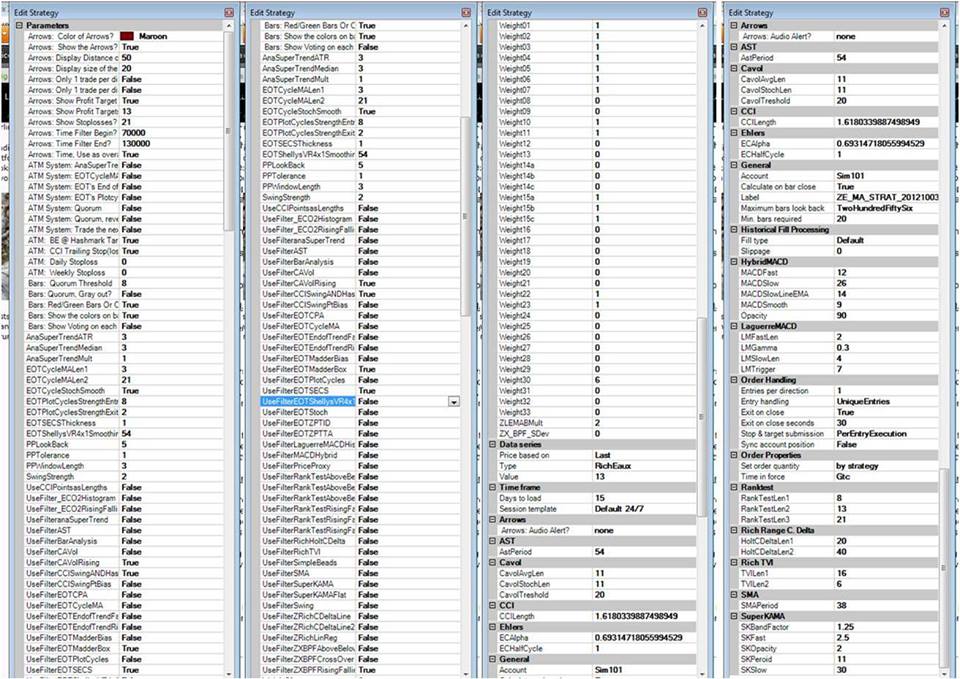
Task: Select the Weight01 row
Action: point(596,26)
